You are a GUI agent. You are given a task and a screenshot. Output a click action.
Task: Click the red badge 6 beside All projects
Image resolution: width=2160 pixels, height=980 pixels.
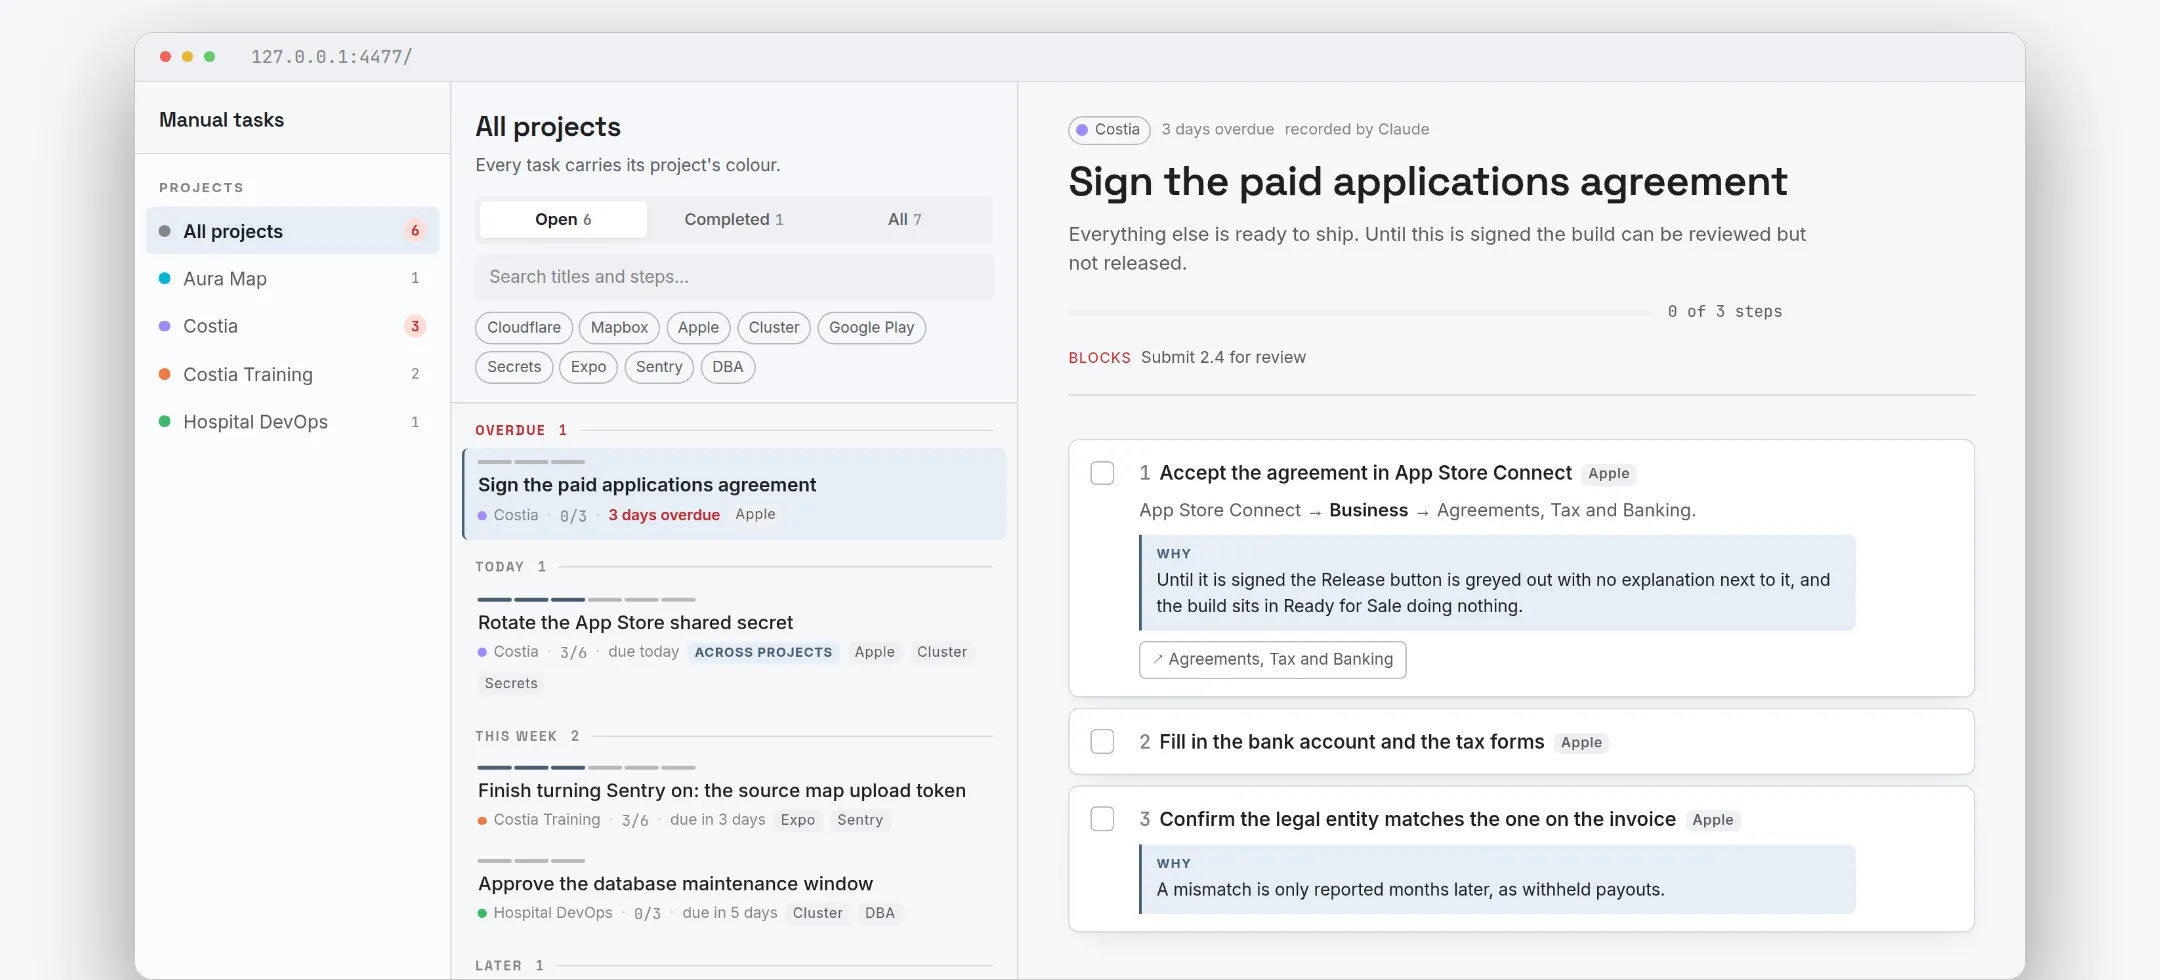coord(415,231)
